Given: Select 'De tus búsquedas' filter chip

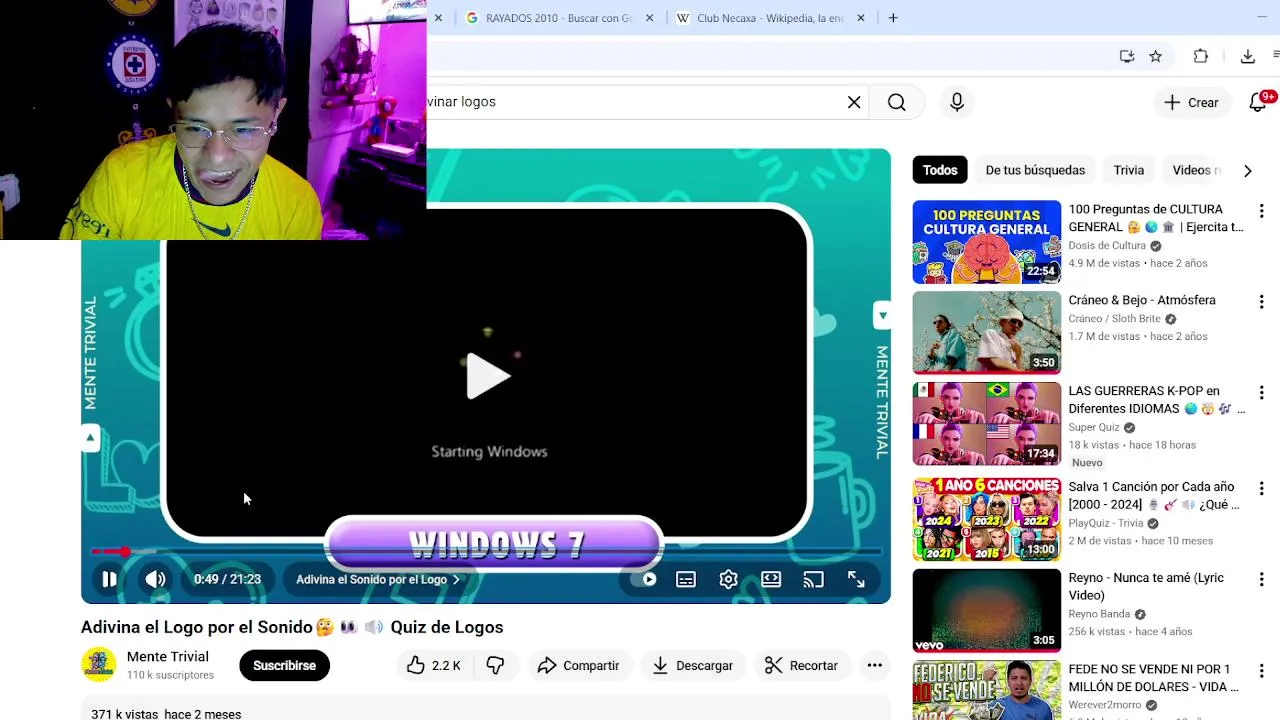Looking at the screenshot, I should click(1035, 170).
